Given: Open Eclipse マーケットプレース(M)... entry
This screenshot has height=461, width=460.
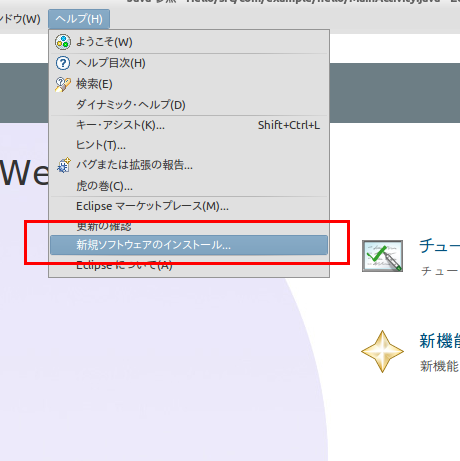Looking at the screenshot, I should pos(189,206).
